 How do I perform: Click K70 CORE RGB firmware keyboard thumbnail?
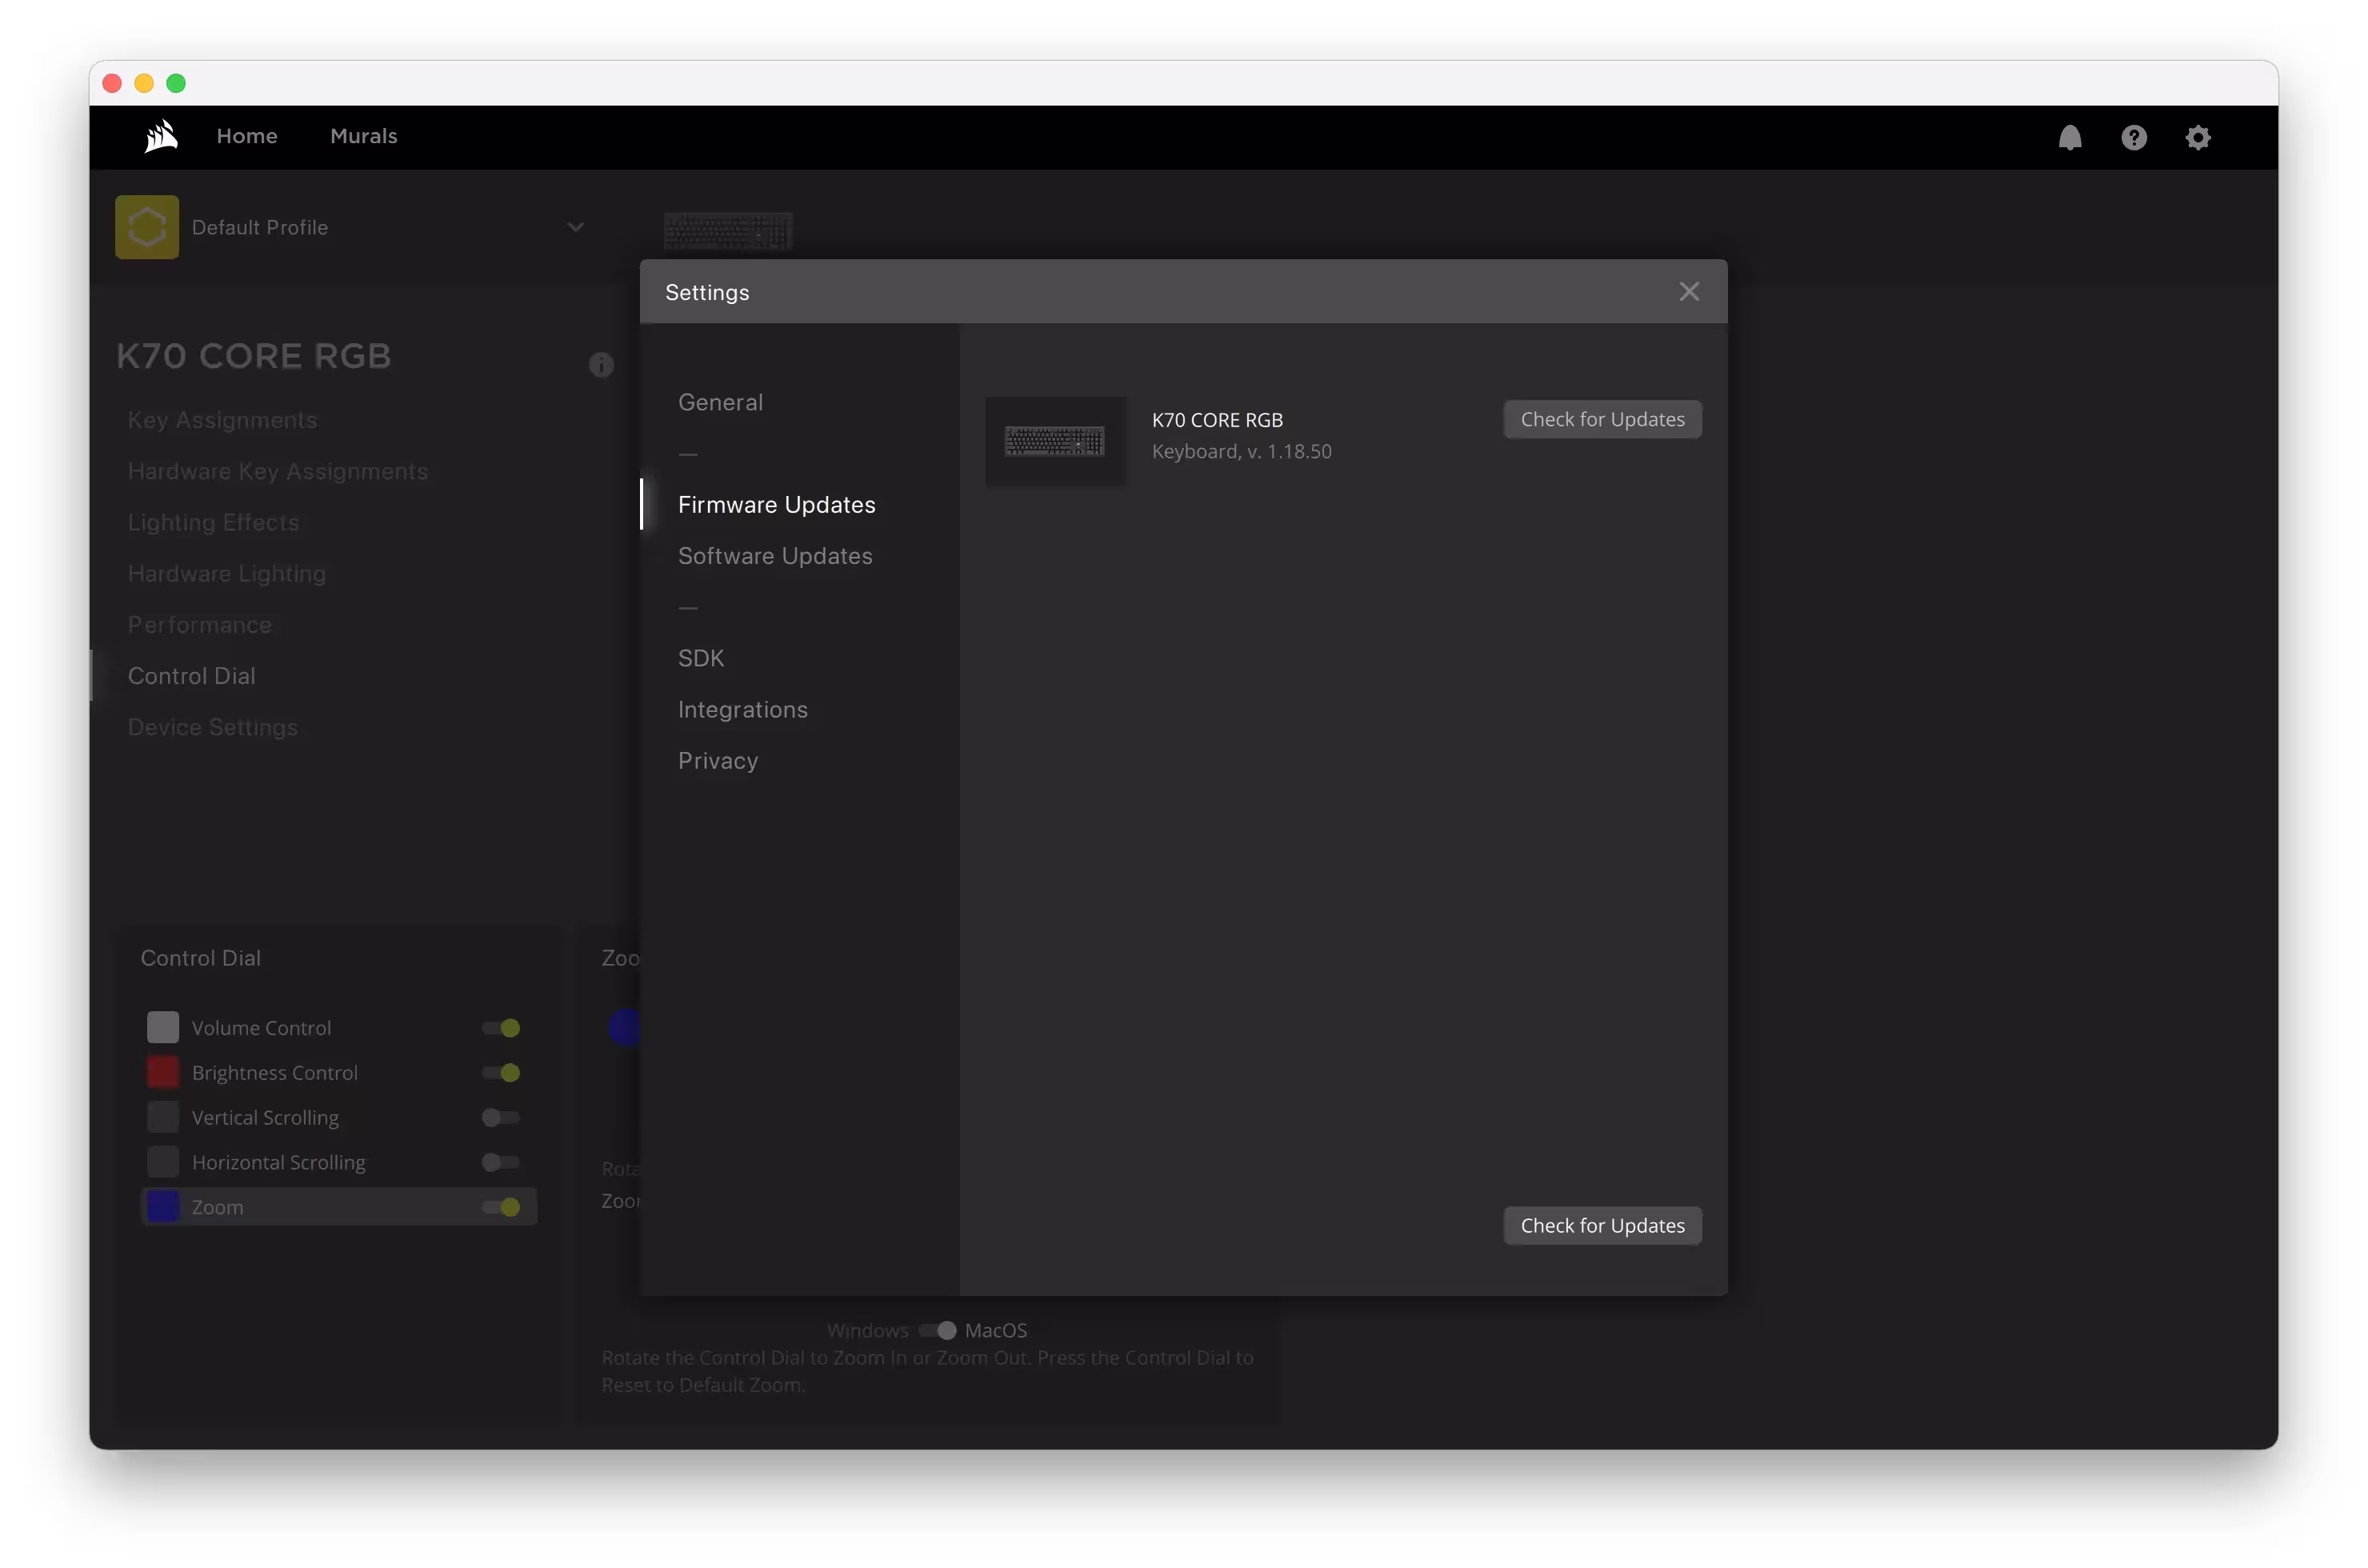1055,441
